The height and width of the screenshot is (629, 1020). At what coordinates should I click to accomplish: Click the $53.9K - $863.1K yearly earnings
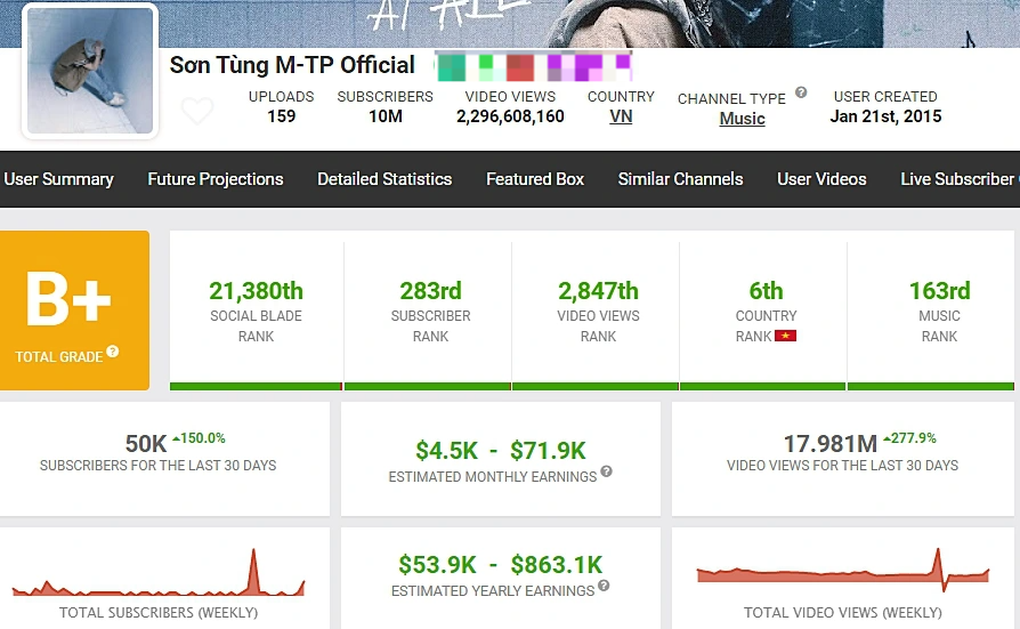click(501, 565)
